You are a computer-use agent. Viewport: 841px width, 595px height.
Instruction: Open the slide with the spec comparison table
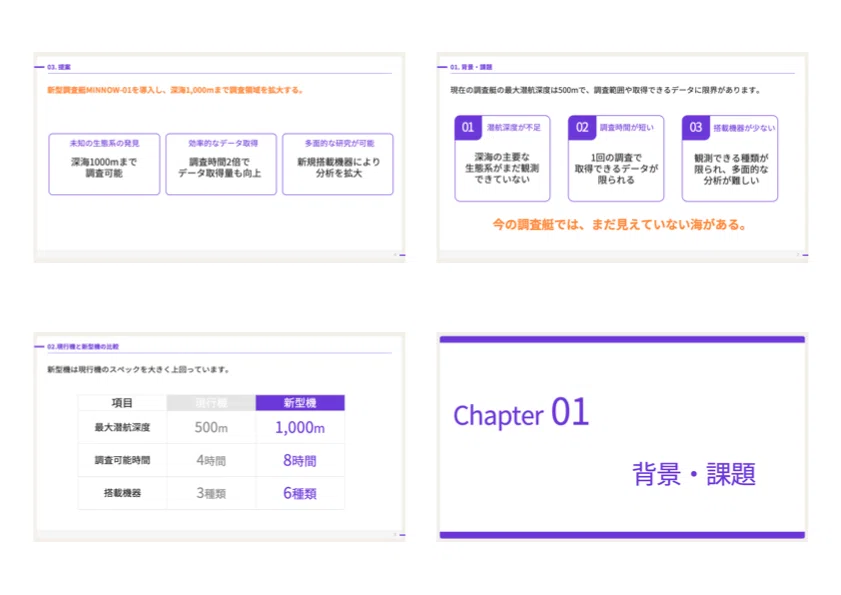coord(219,437)
